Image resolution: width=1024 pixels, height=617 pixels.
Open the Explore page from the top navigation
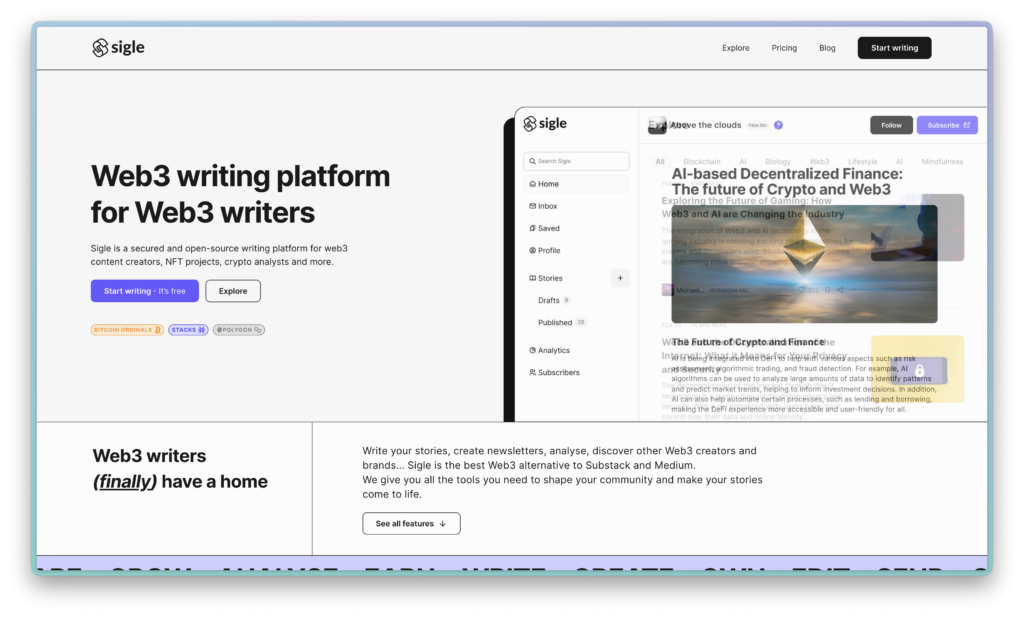click(735, 48)
